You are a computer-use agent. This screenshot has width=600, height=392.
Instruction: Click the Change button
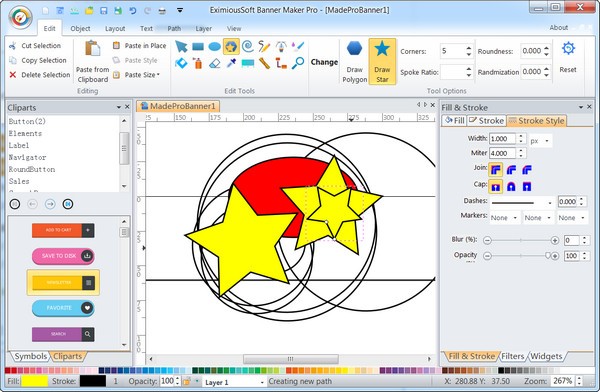click(324, 62)
